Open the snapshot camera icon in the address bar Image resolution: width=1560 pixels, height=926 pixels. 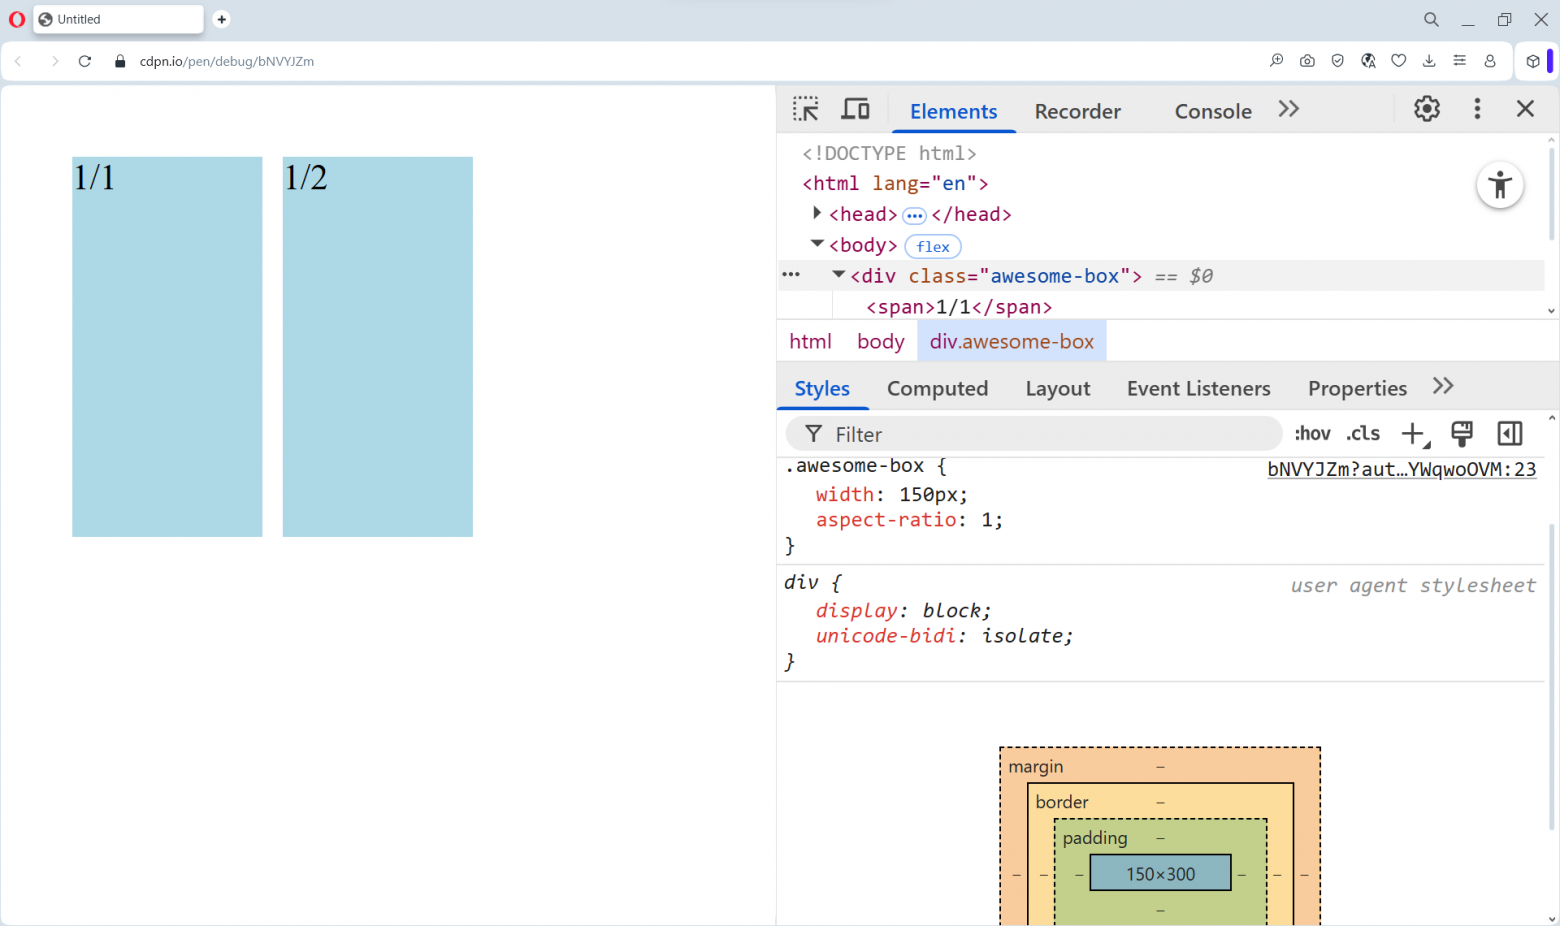click(1307, 61)
